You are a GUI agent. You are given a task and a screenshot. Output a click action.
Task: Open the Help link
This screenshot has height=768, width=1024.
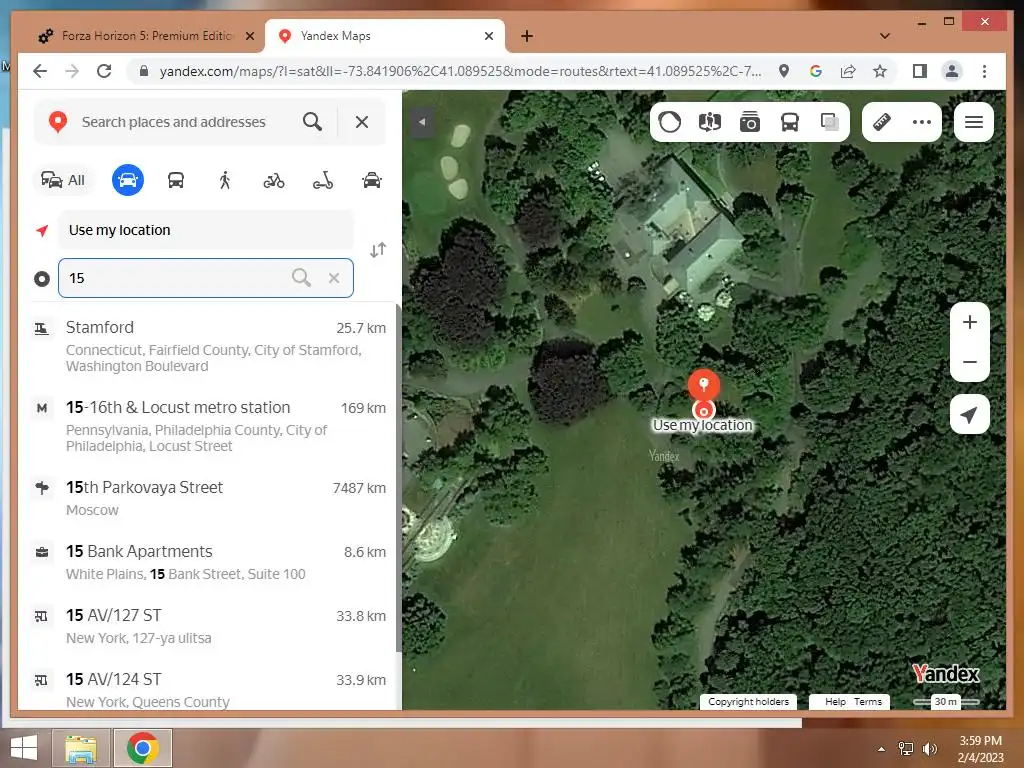pos(835,701)
